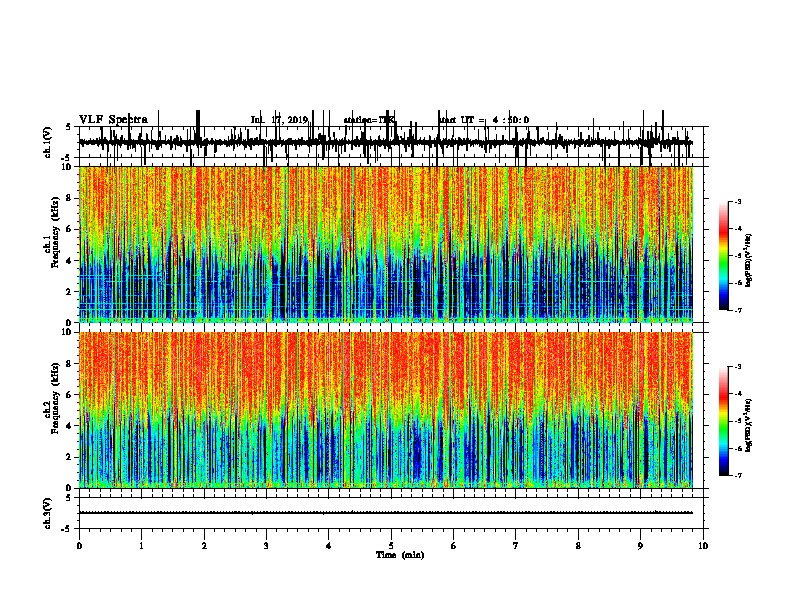Screen dimensions: 792x612
Task: Click the "5" tick on the time axis
Action: (x=391, y=546)
